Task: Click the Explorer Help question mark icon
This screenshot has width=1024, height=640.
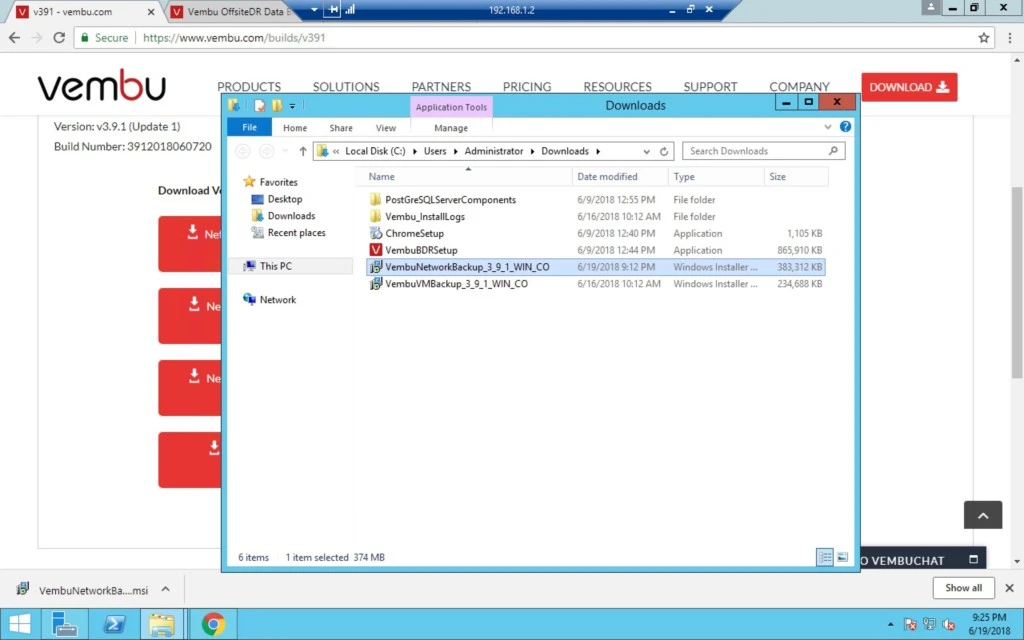Action: pos(845,127)
